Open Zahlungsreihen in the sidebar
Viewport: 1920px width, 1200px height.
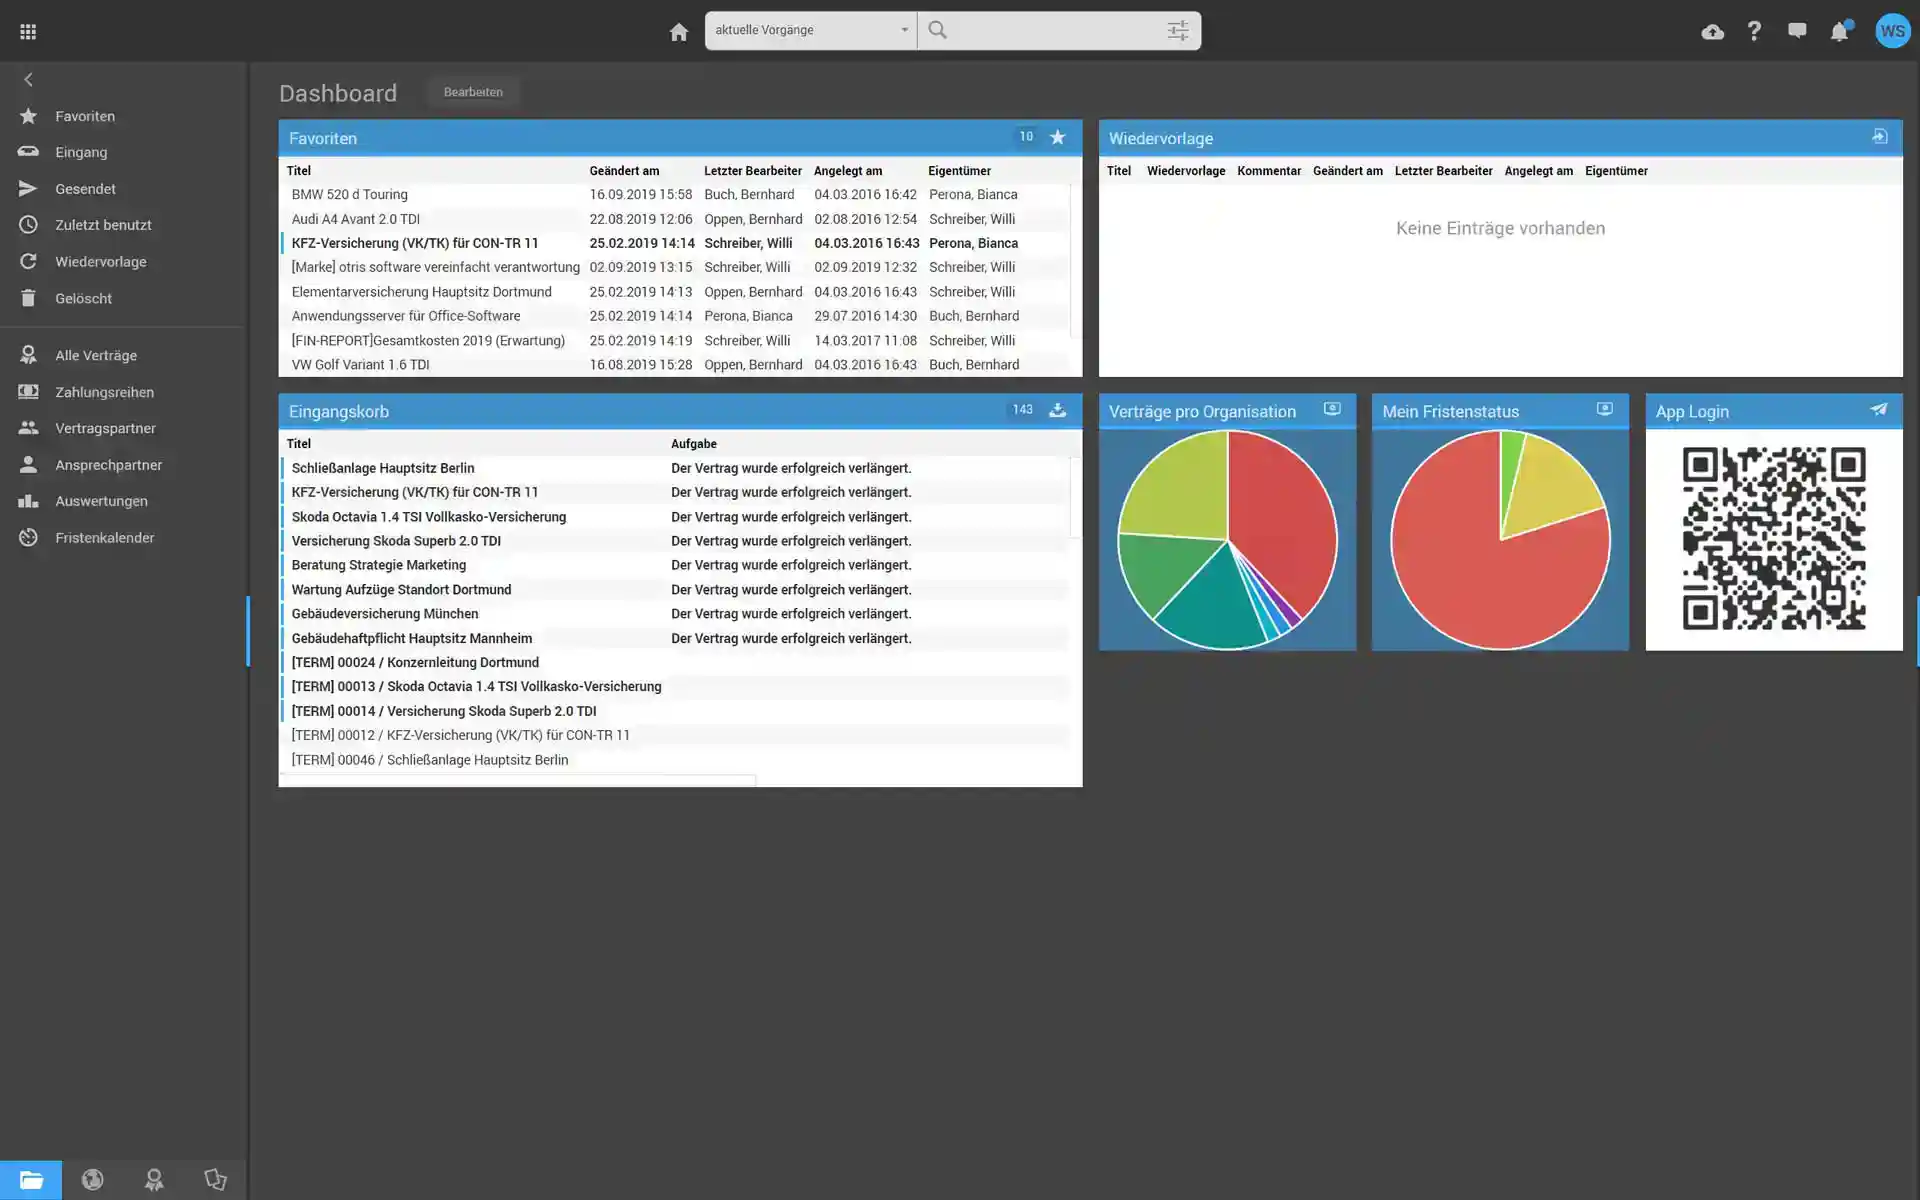[104, 392]
